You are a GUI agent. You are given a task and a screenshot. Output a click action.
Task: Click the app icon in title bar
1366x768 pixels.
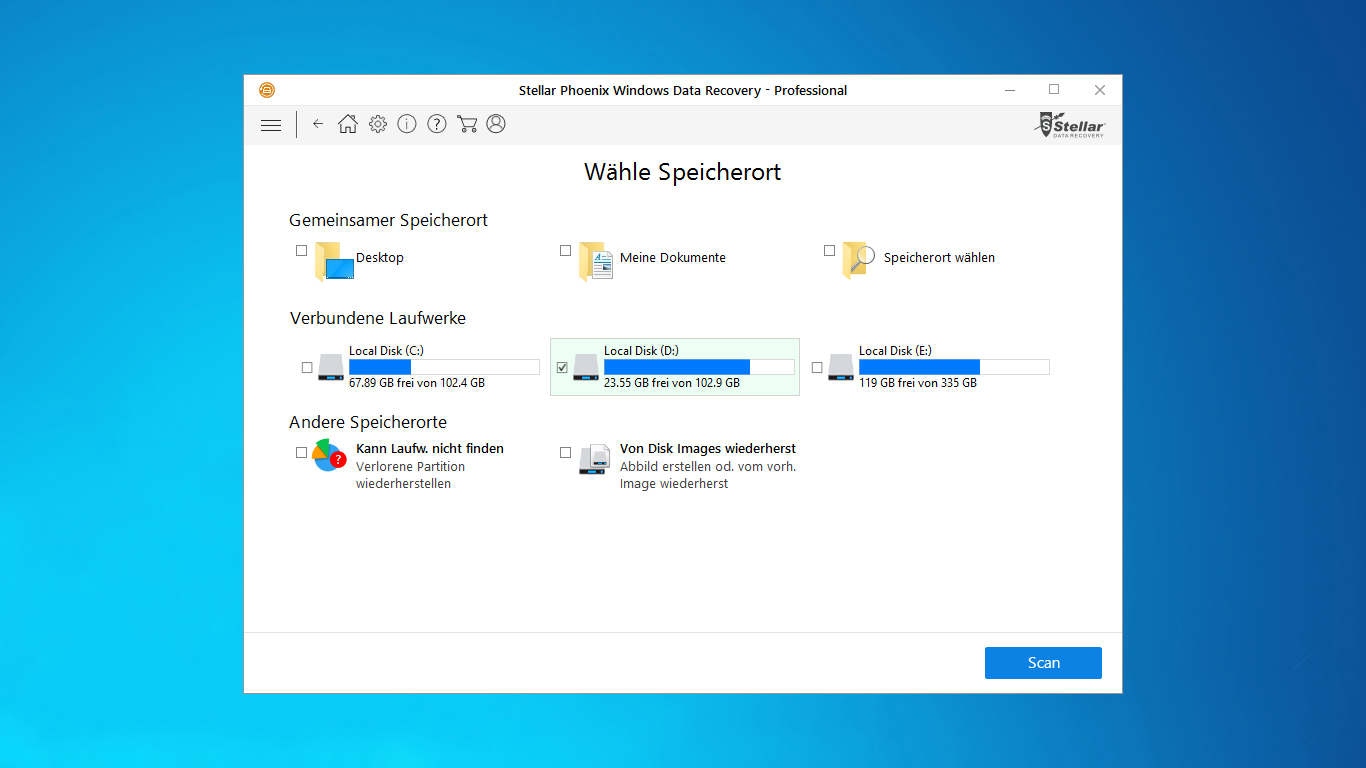click(267, 90)
